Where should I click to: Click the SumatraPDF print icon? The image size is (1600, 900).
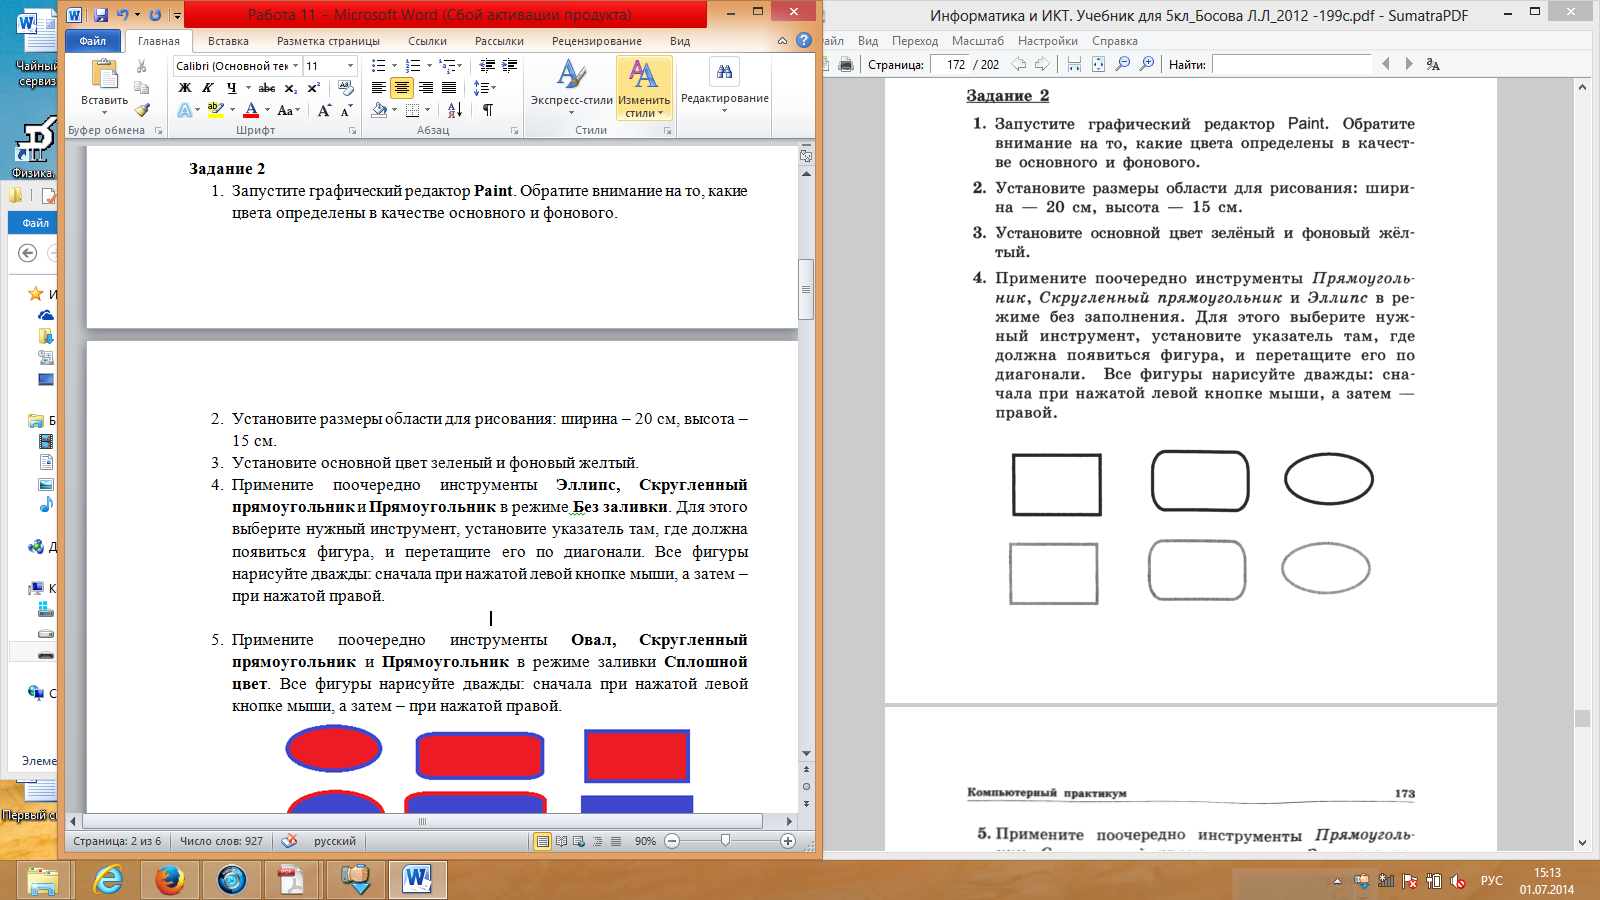(846, 64)
